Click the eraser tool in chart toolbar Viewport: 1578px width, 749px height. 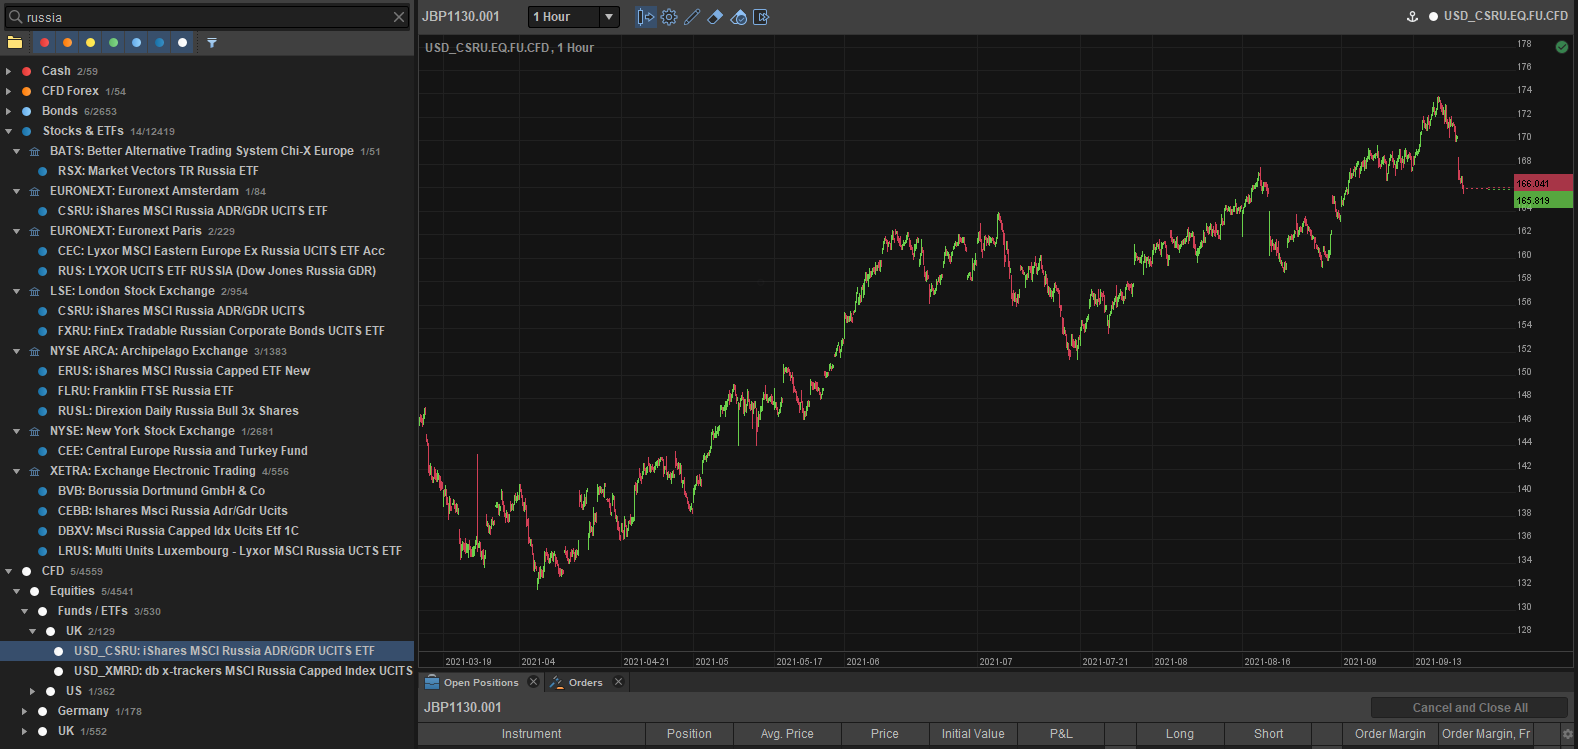coord(715,17)
